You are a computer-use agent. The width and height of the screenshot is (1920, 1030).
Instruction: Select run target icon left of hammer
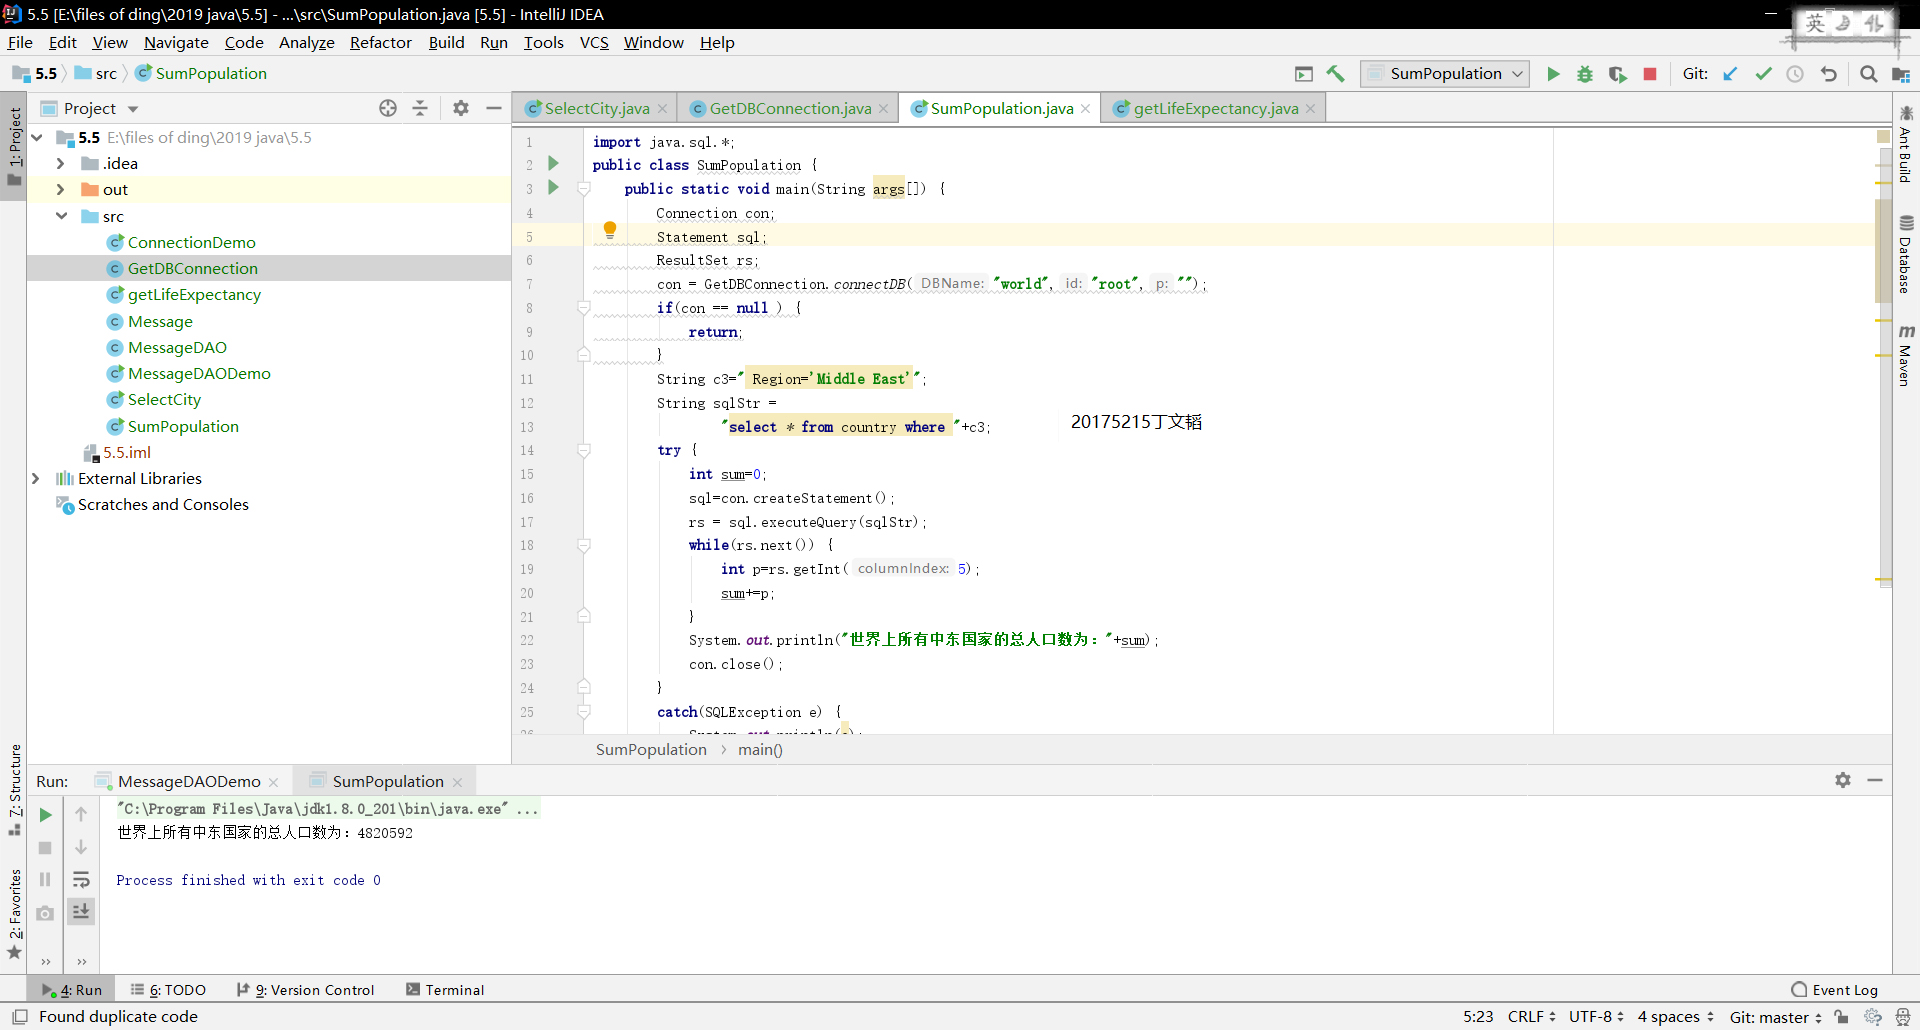click(x=1304, y=74)
